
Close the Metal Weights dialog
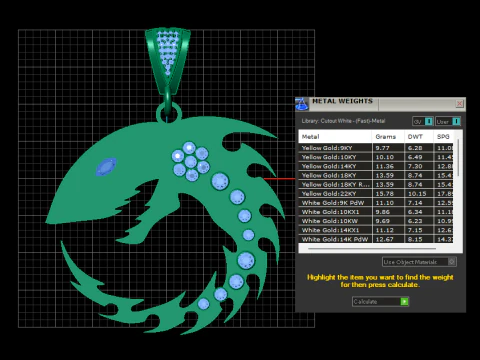(x=459, y=104)
